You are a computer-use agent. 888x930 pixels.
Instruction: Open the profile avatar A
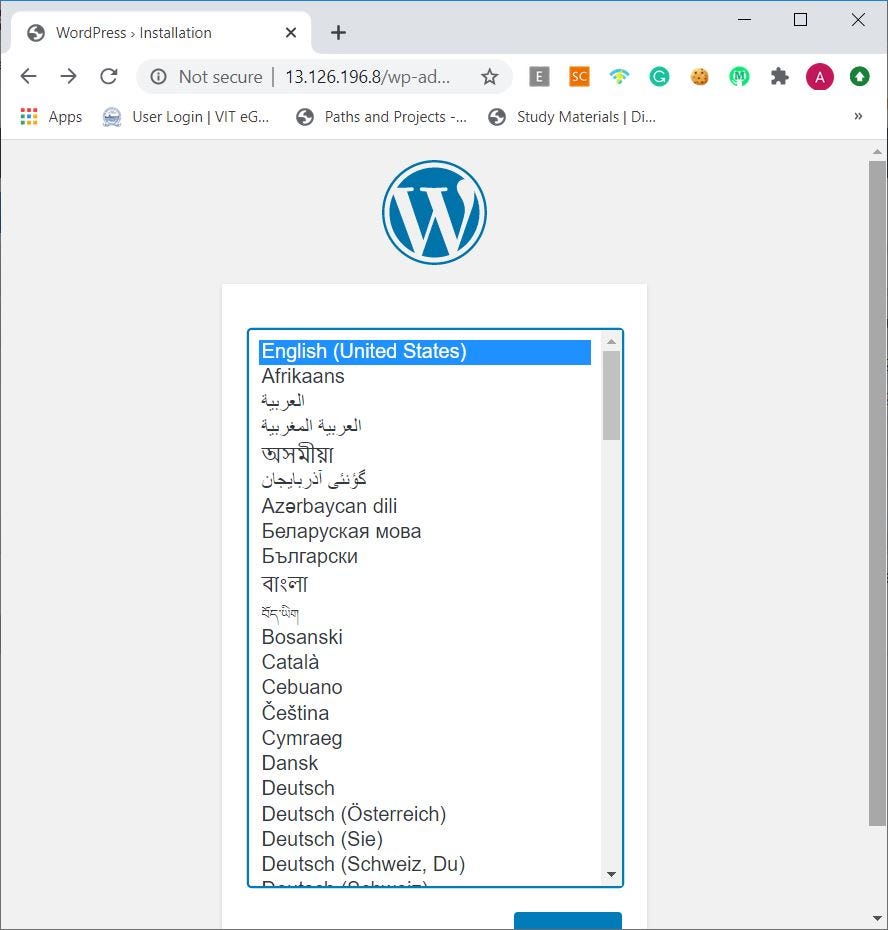[x=820, y=77]
